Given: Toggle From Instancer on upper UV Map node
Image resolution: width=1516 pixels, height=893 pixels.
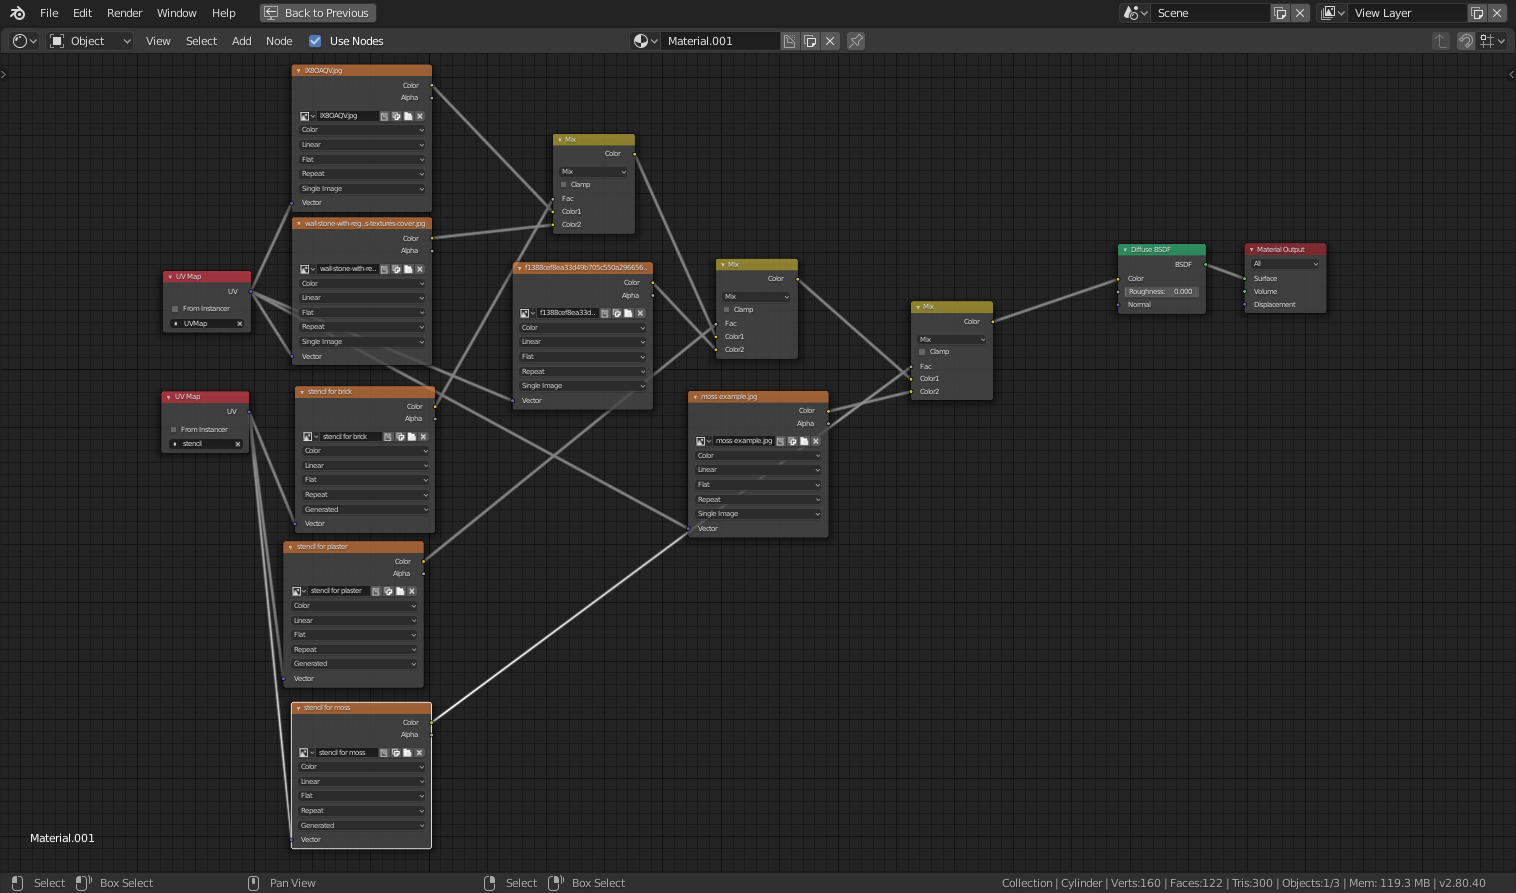Looking at the screenshot, I should coord(175,309).
